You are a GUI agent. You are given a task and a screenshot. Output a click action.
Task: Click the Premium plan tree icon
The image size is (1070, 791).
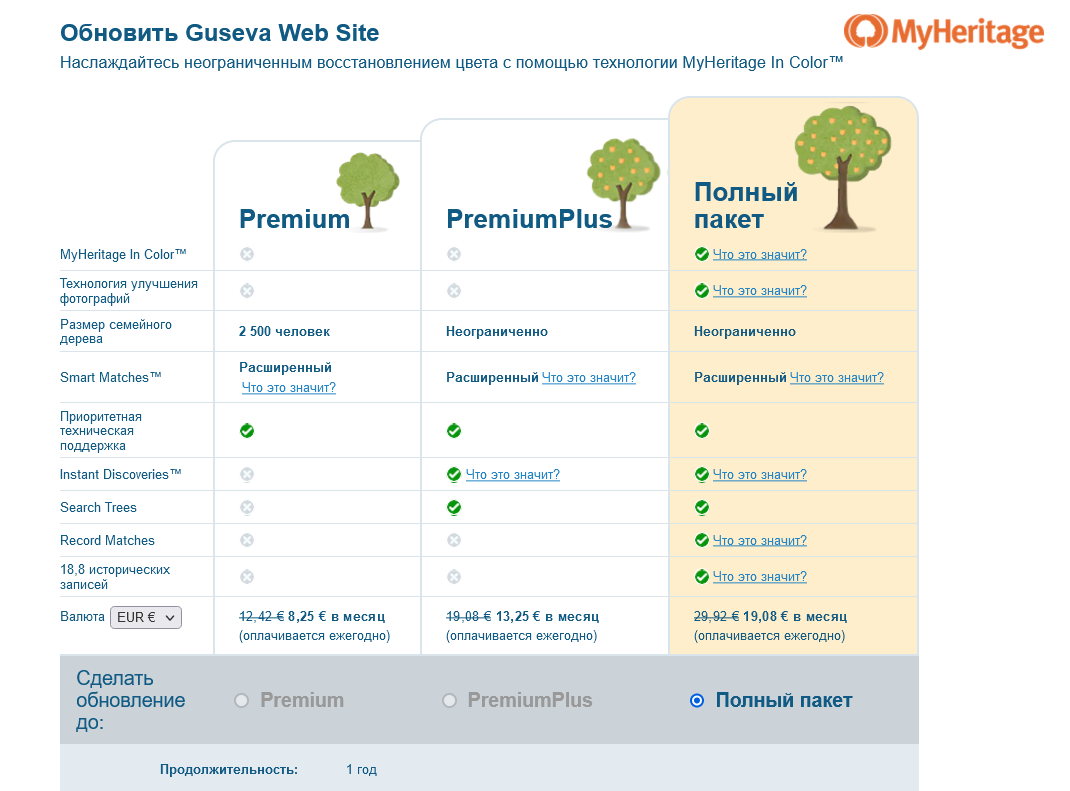point(369,190)
